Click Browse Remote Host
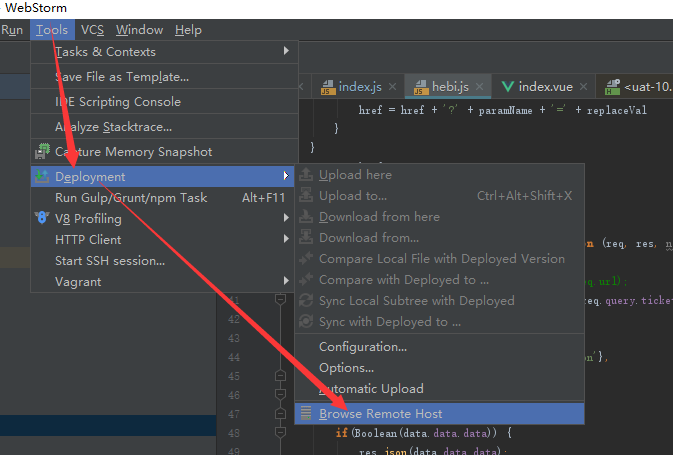This screenshot has width=673, height=455. tap(440, 414)
